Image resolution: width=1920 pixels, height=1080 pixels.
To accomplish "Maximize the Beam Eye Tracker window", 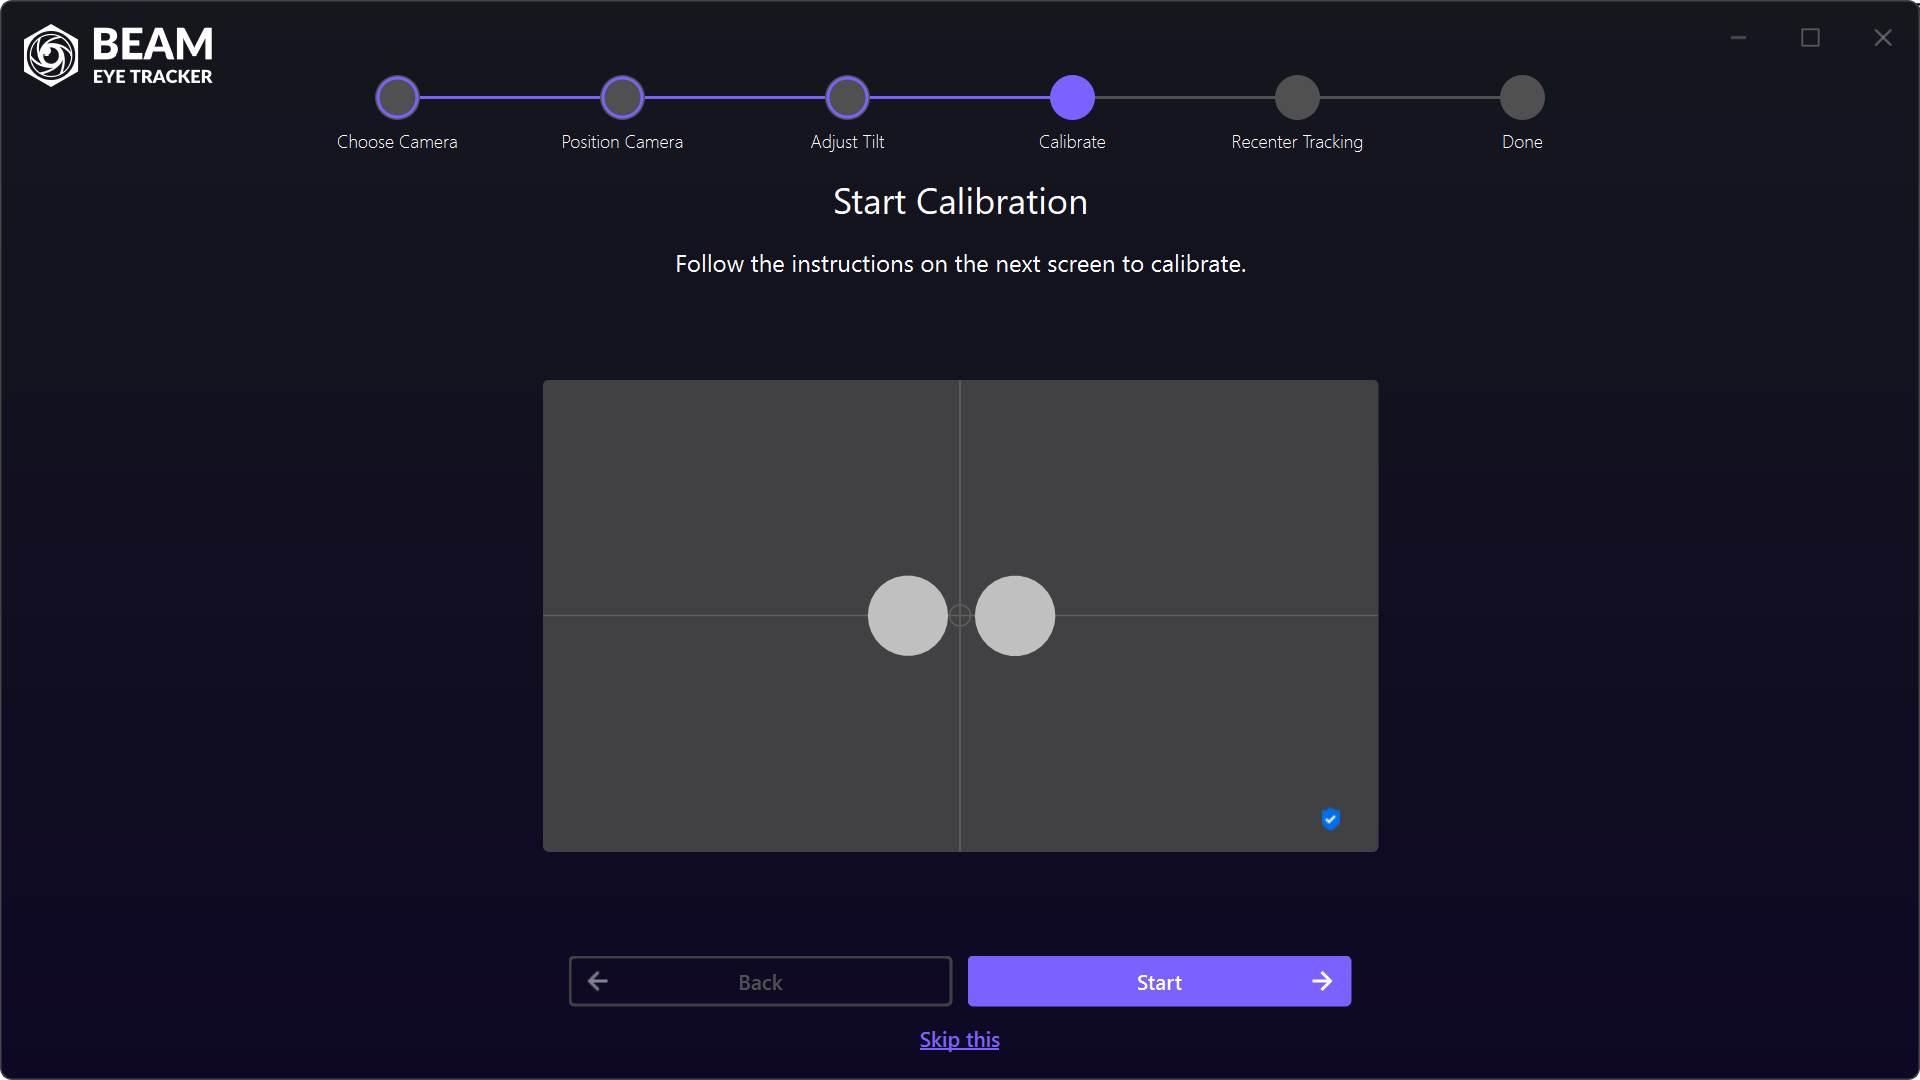I will (x=1810, y=38).
